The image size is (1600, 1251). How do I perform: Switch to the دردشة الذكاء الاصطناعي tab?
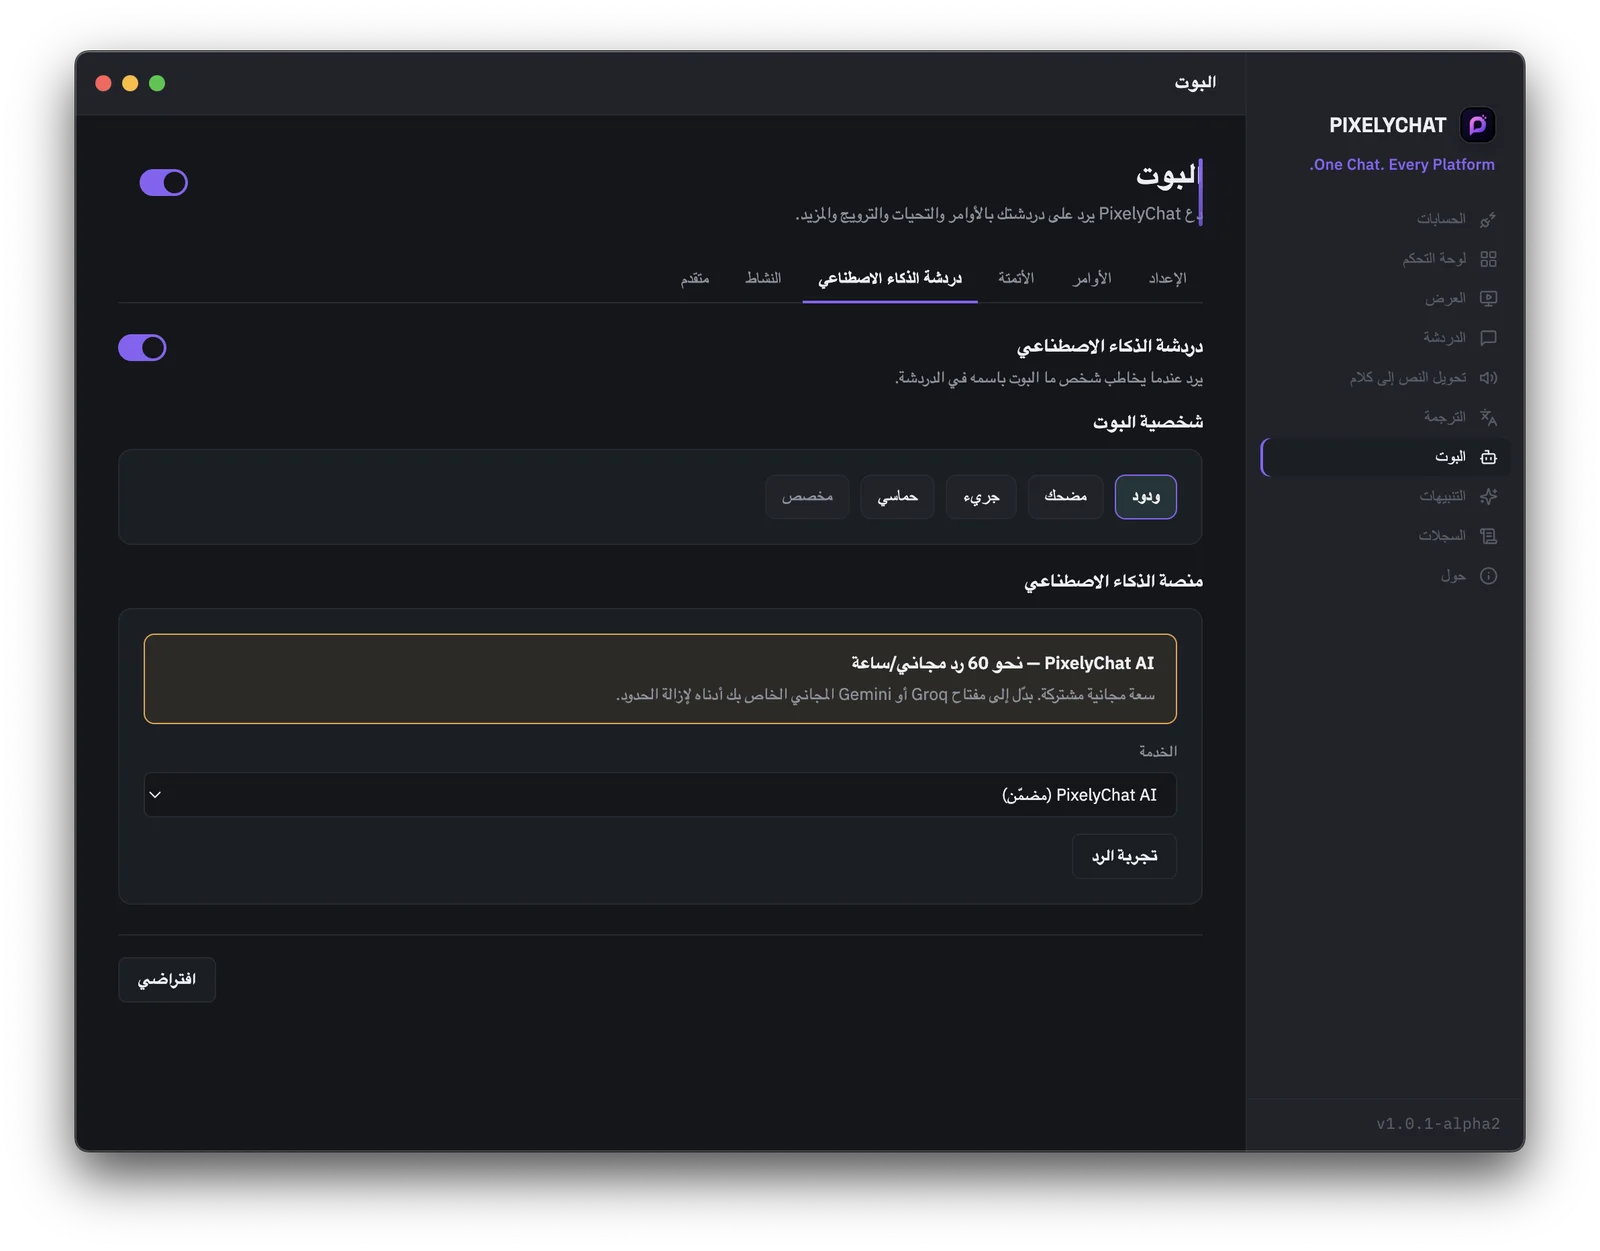(890, 278)
